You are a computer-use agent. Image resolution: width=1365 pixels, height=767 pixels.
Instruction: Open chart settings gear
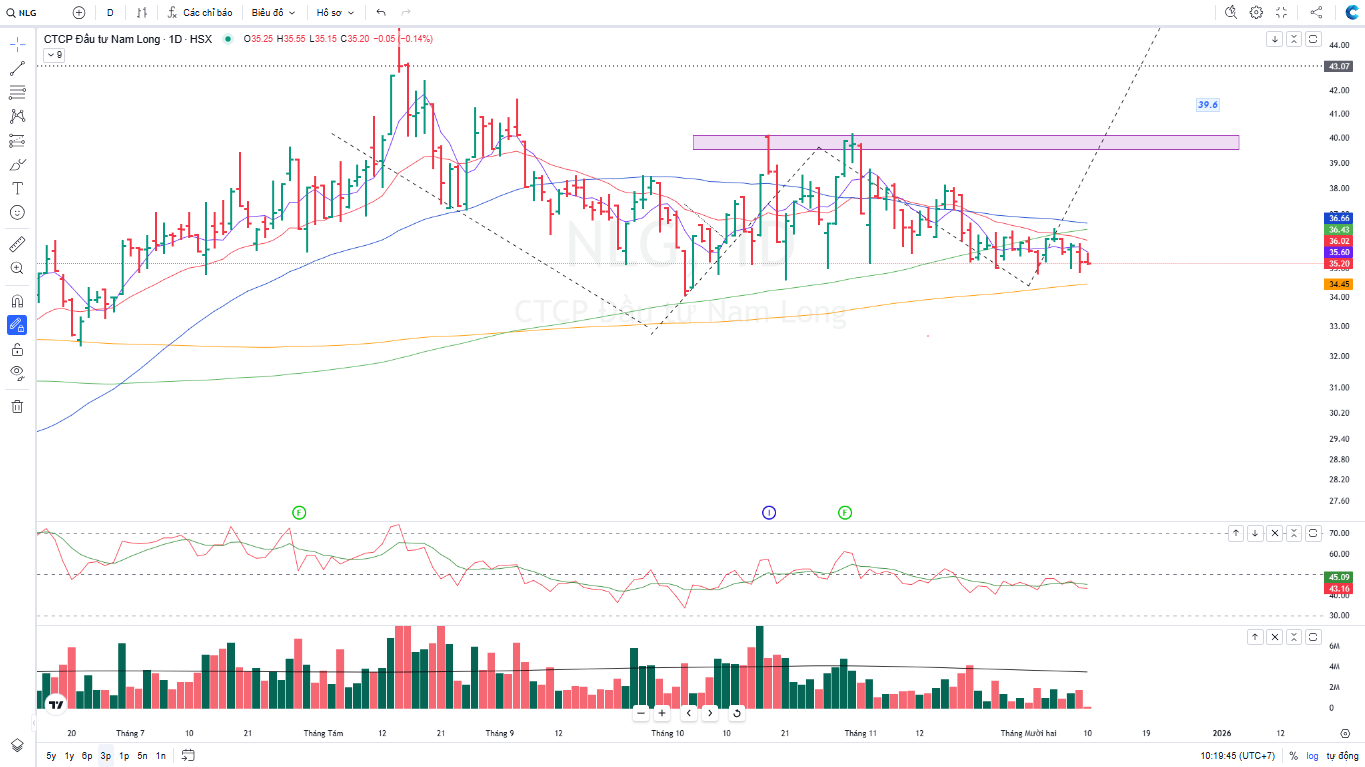point(1256,12)
